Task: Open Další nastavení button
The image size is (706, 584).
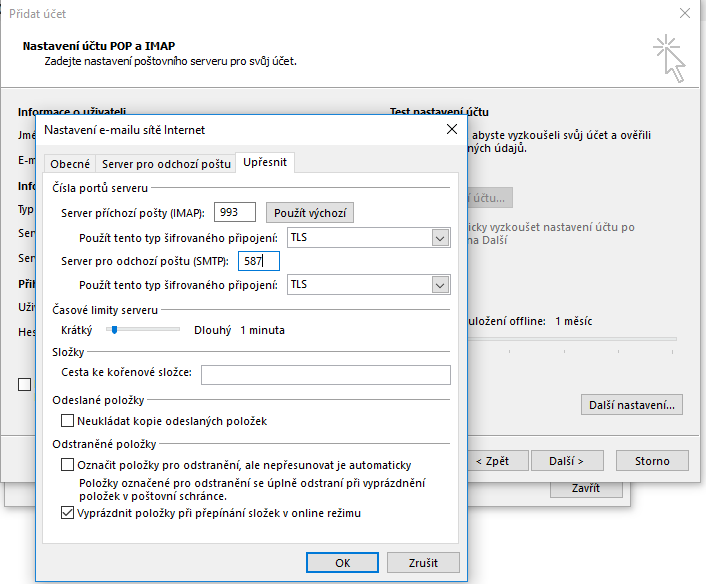Action: [632, 405]
